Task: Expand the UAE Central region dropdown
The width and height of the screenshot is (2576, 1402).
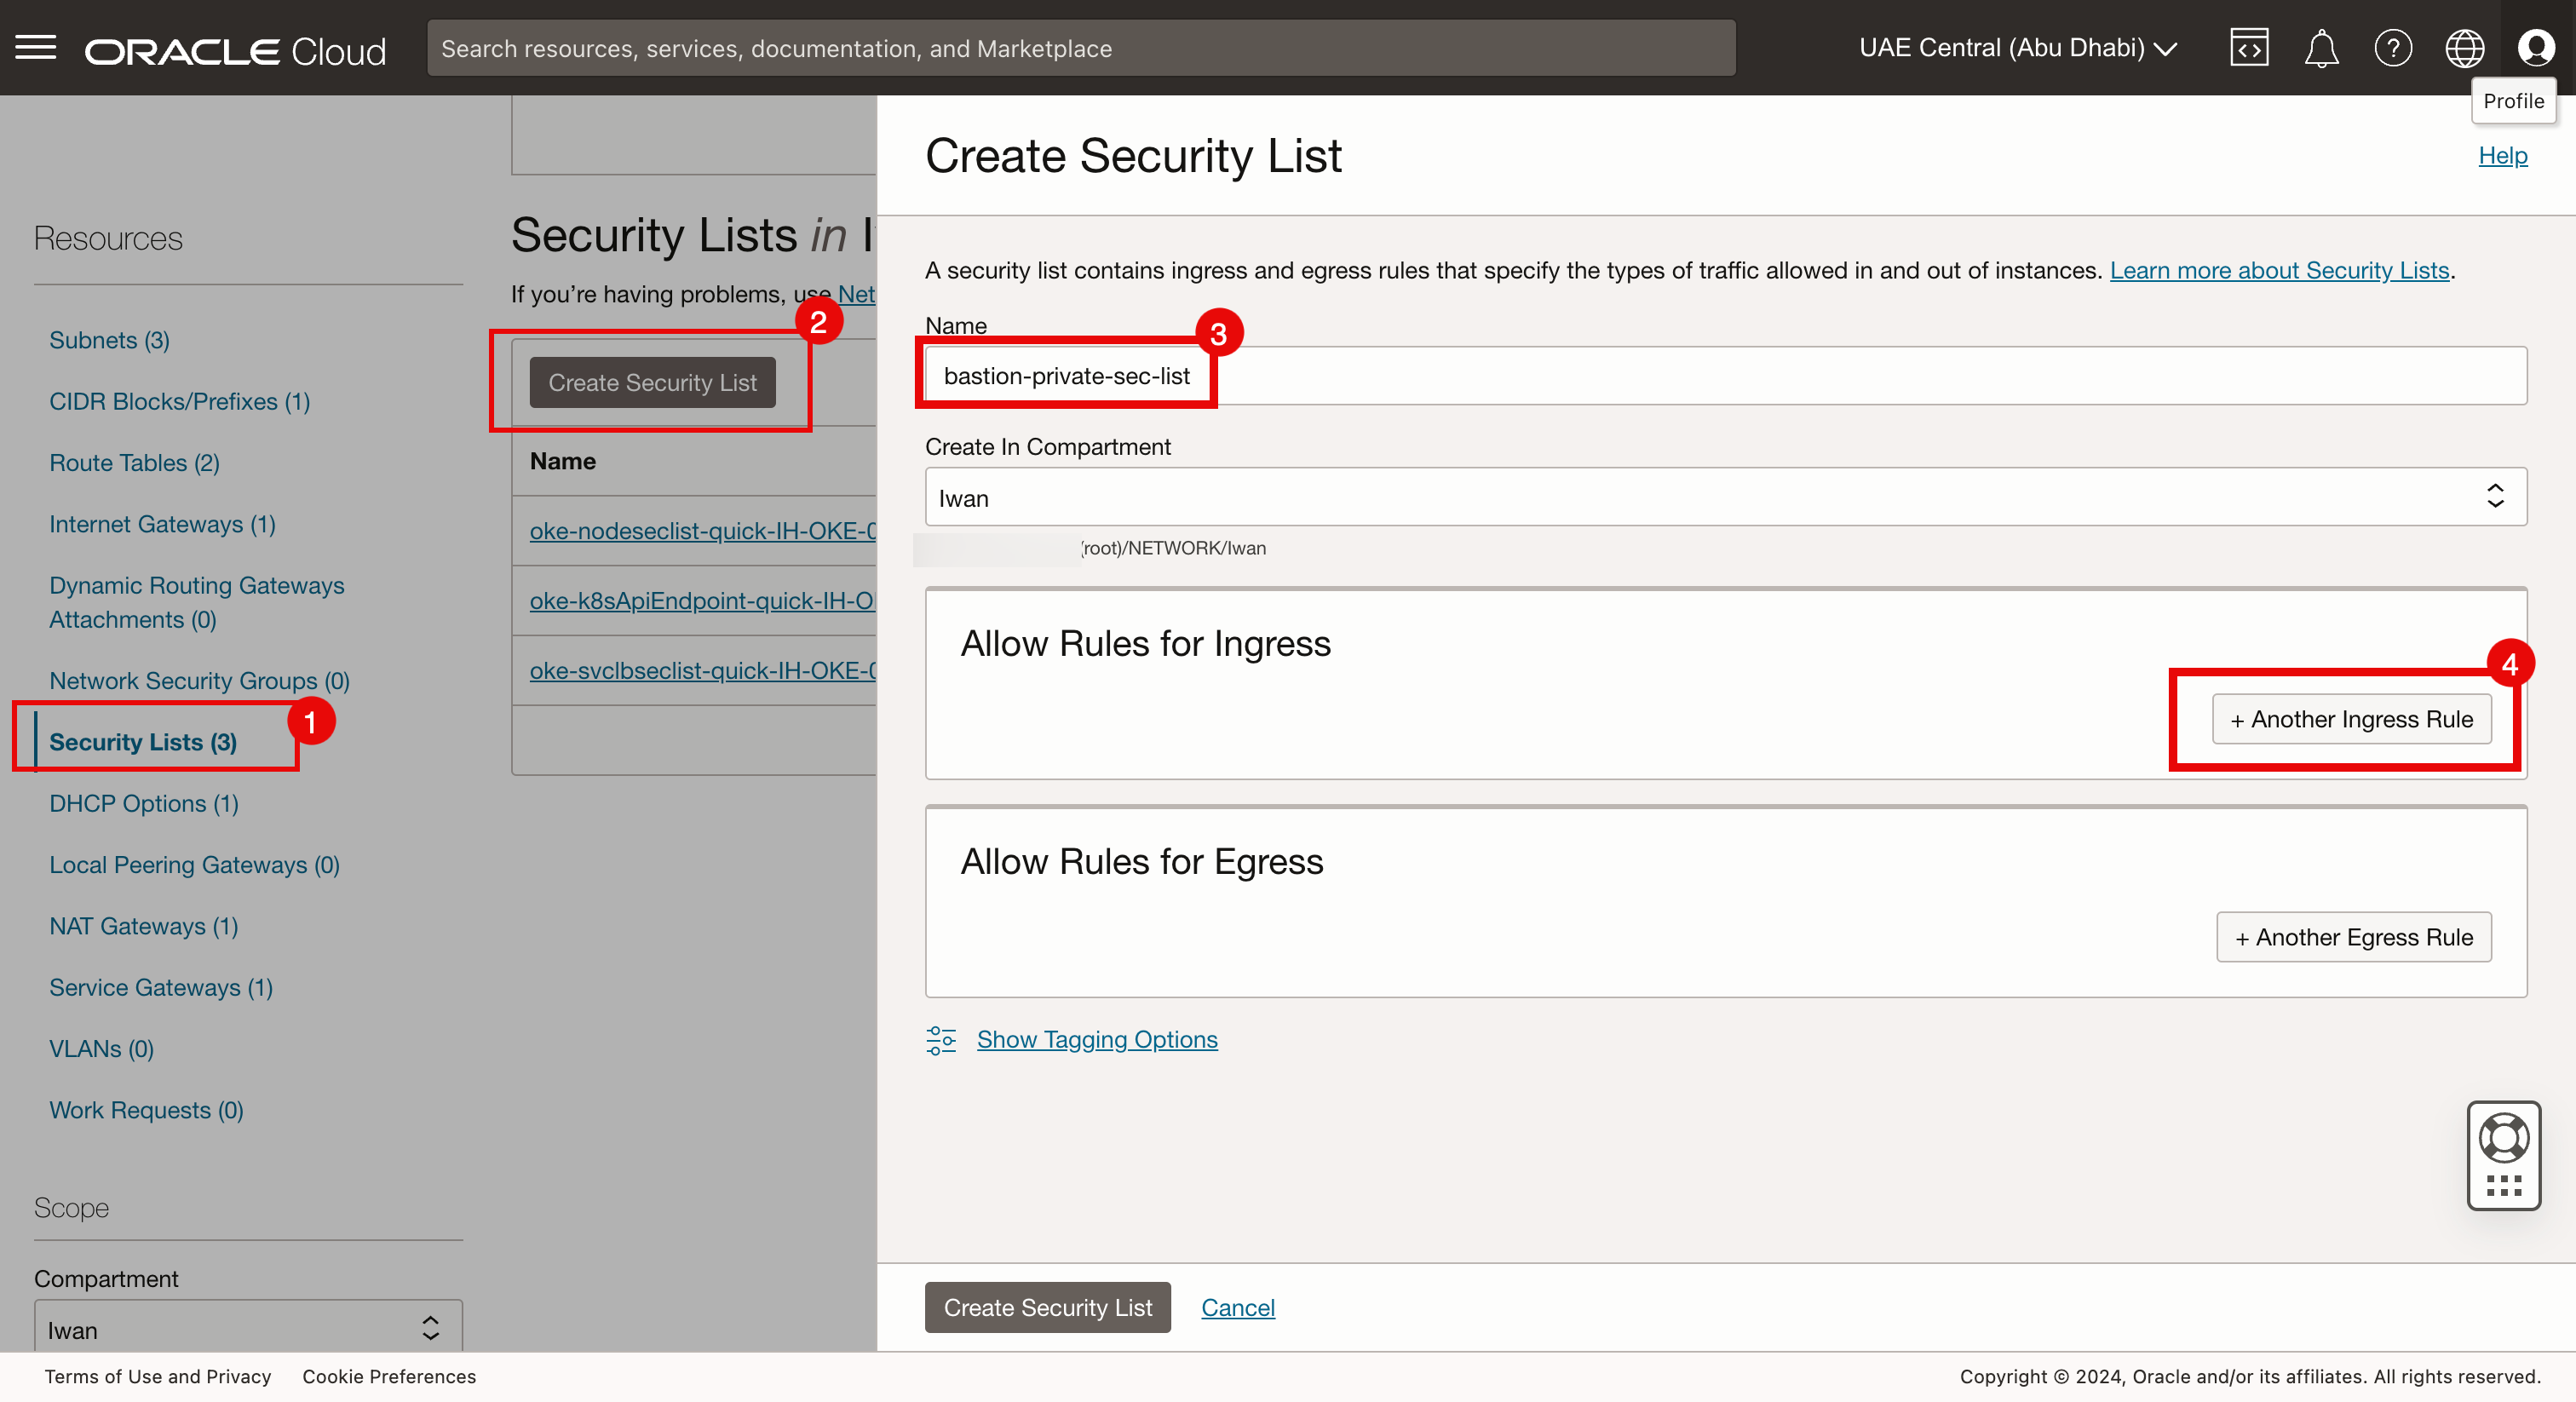Action: pos(2018,48)
